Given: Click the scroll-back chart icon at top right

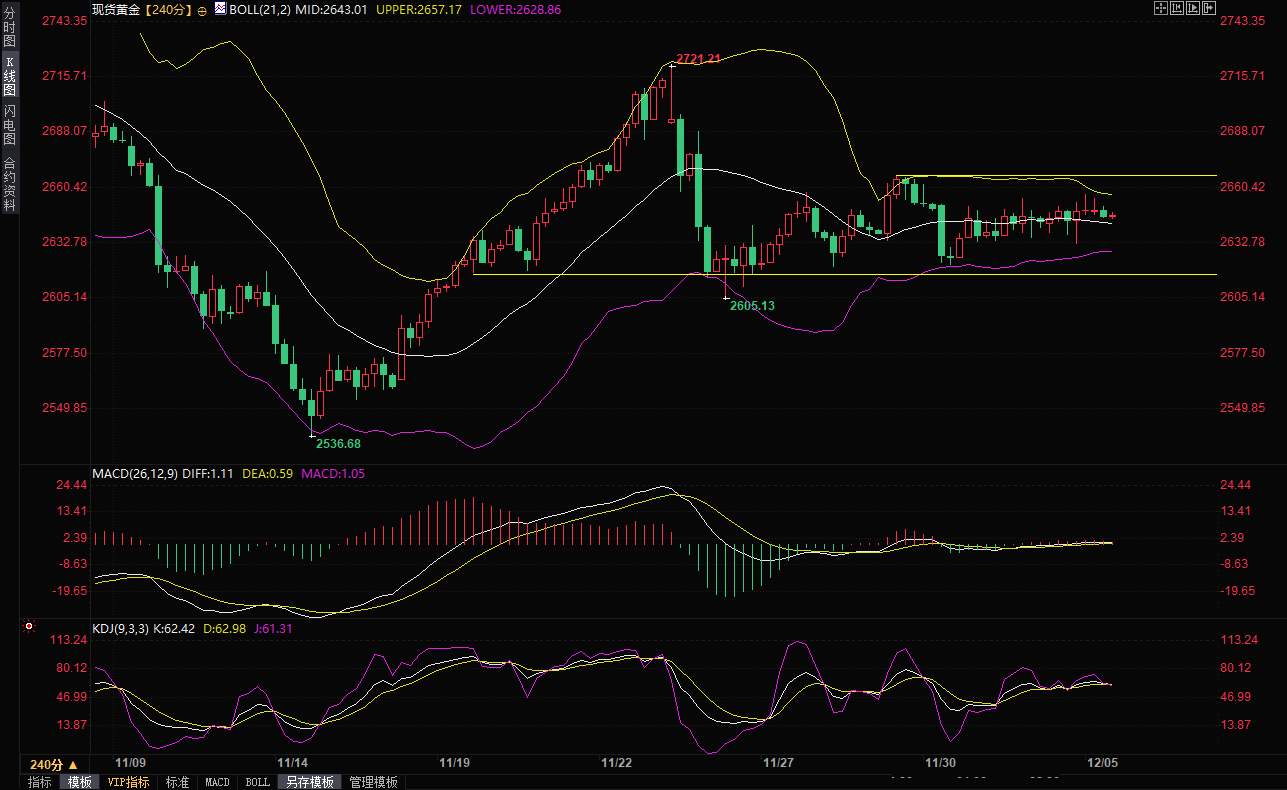Looking at the screenshot, I should pos(1177,8).
